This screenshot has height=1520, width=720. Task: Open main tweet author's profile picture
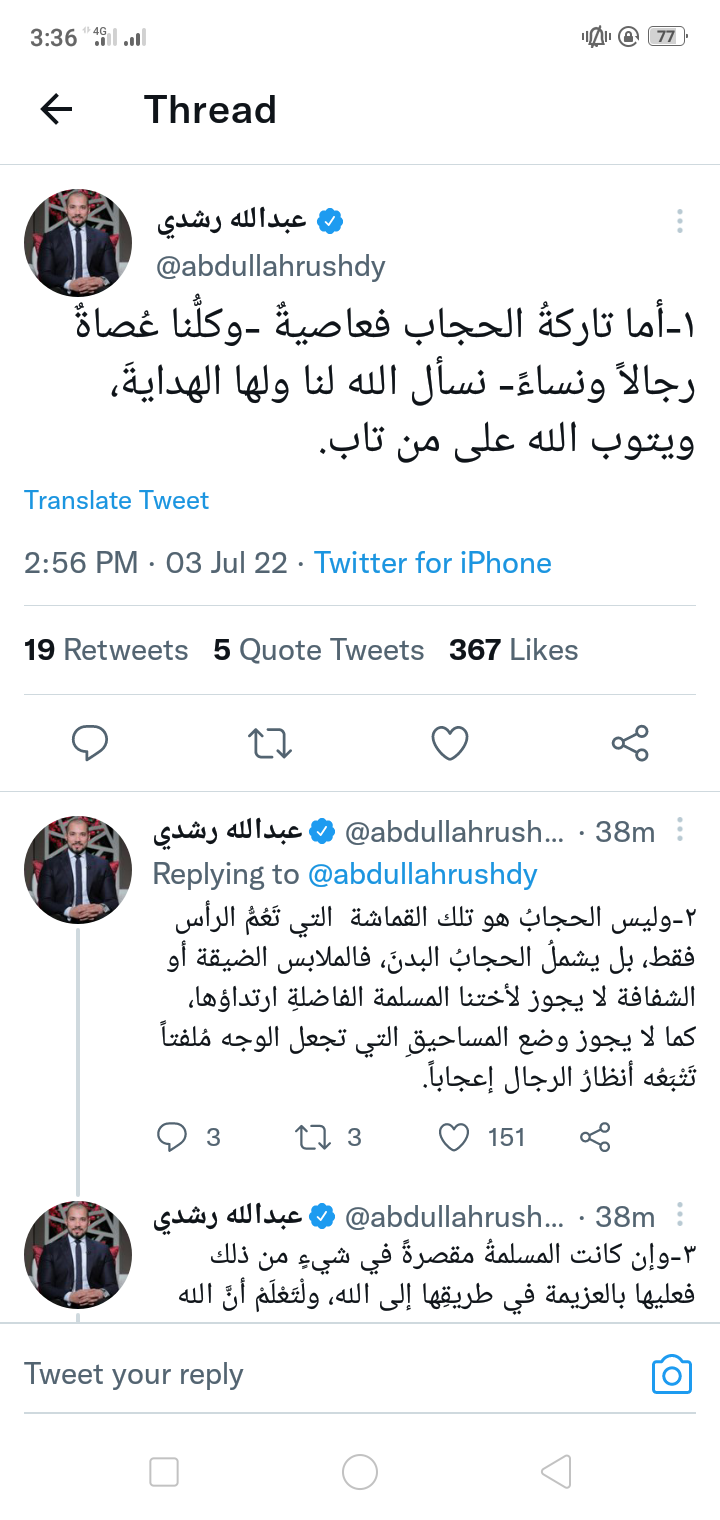[78, 243]
